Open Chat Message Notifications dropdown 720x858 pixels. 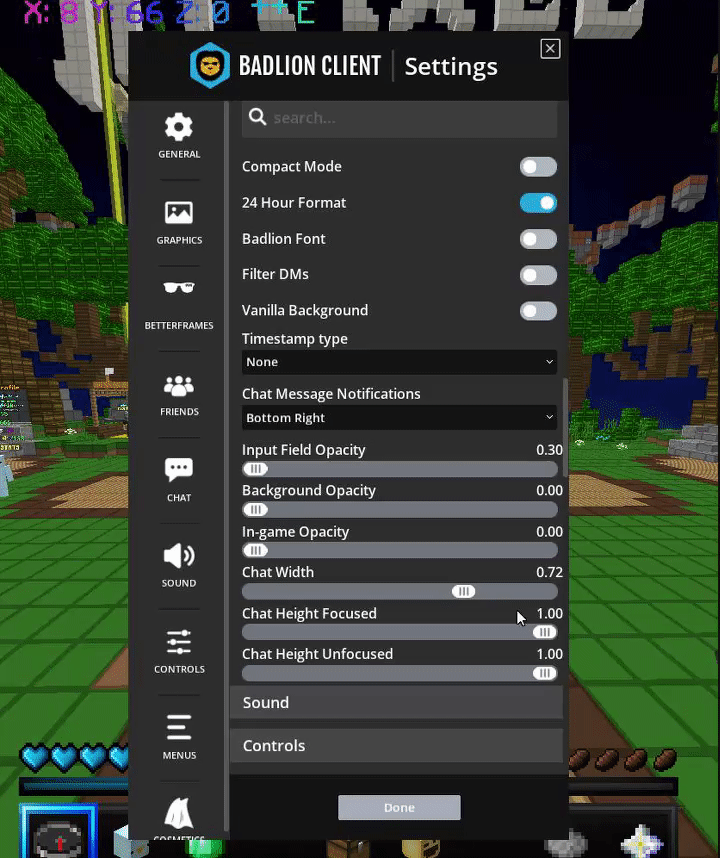click(x=399, y=418)
